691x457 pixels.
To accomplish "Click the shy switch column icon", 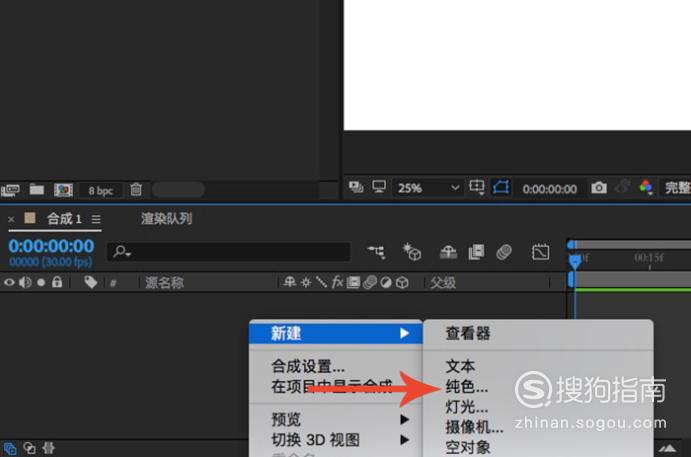I will [289, 282].
